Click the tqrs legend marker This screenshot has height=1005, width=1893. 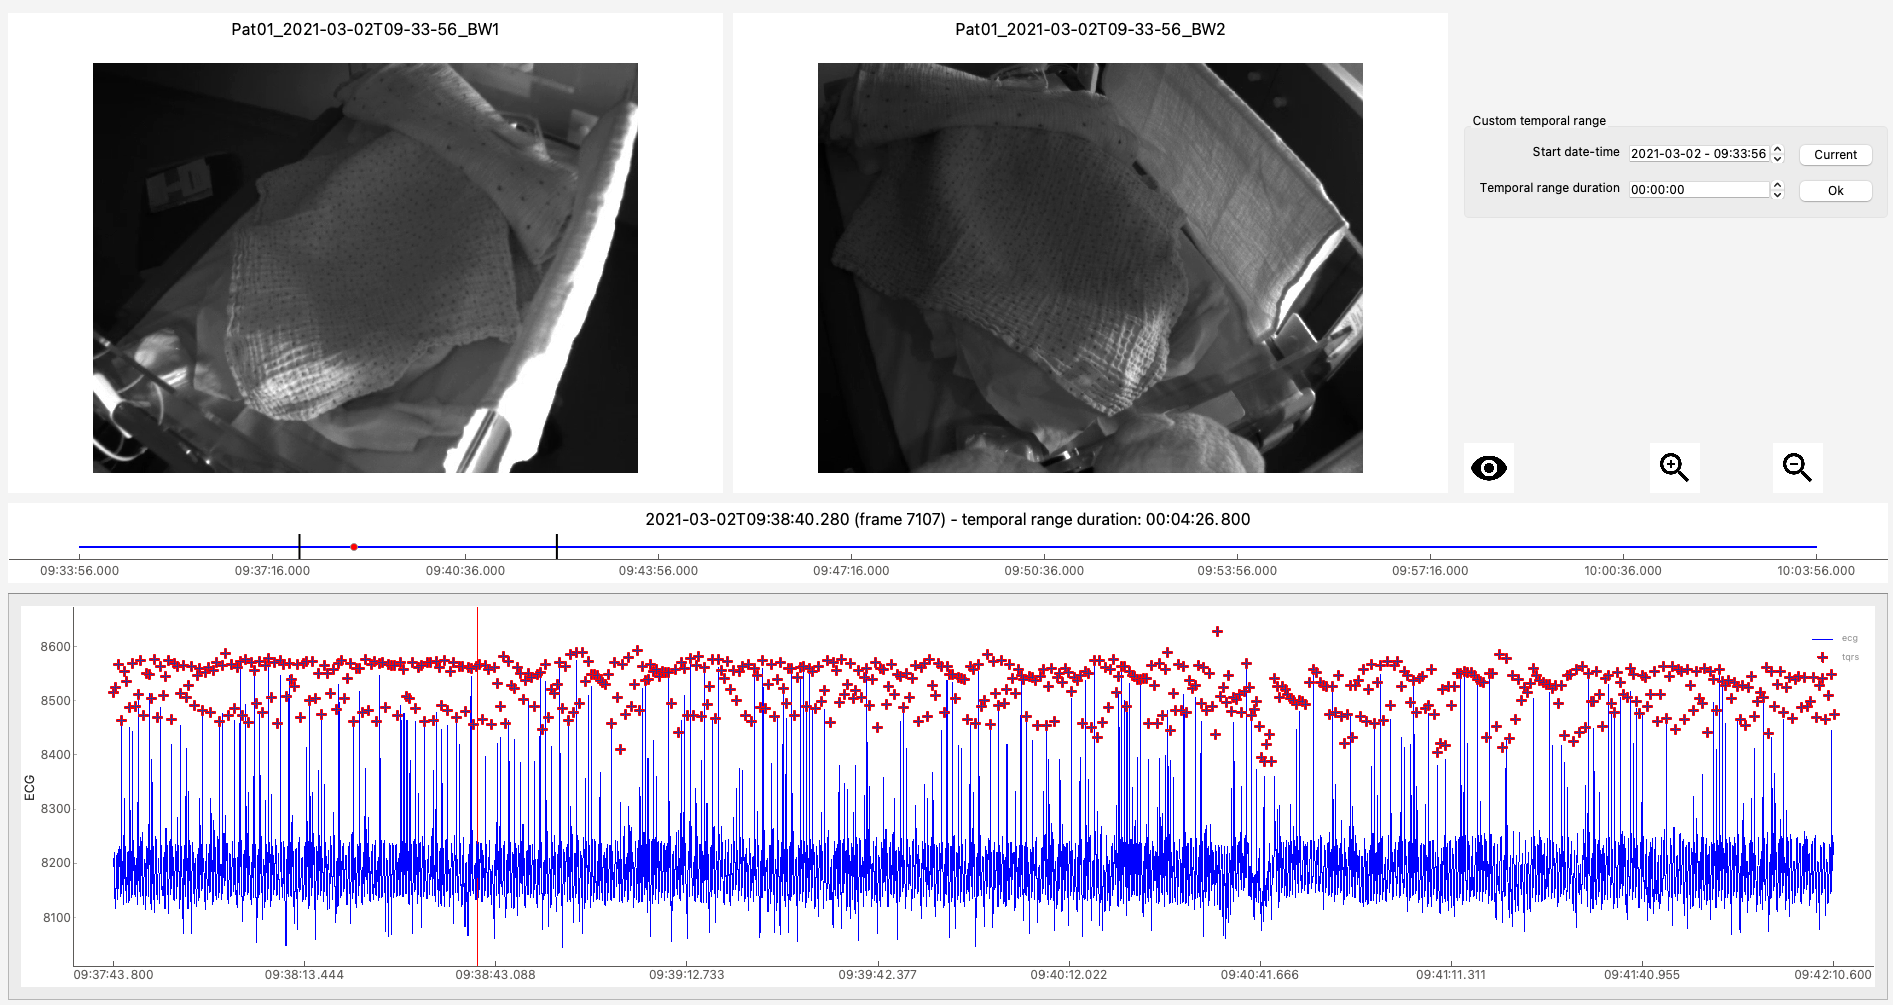[1822, 657]
